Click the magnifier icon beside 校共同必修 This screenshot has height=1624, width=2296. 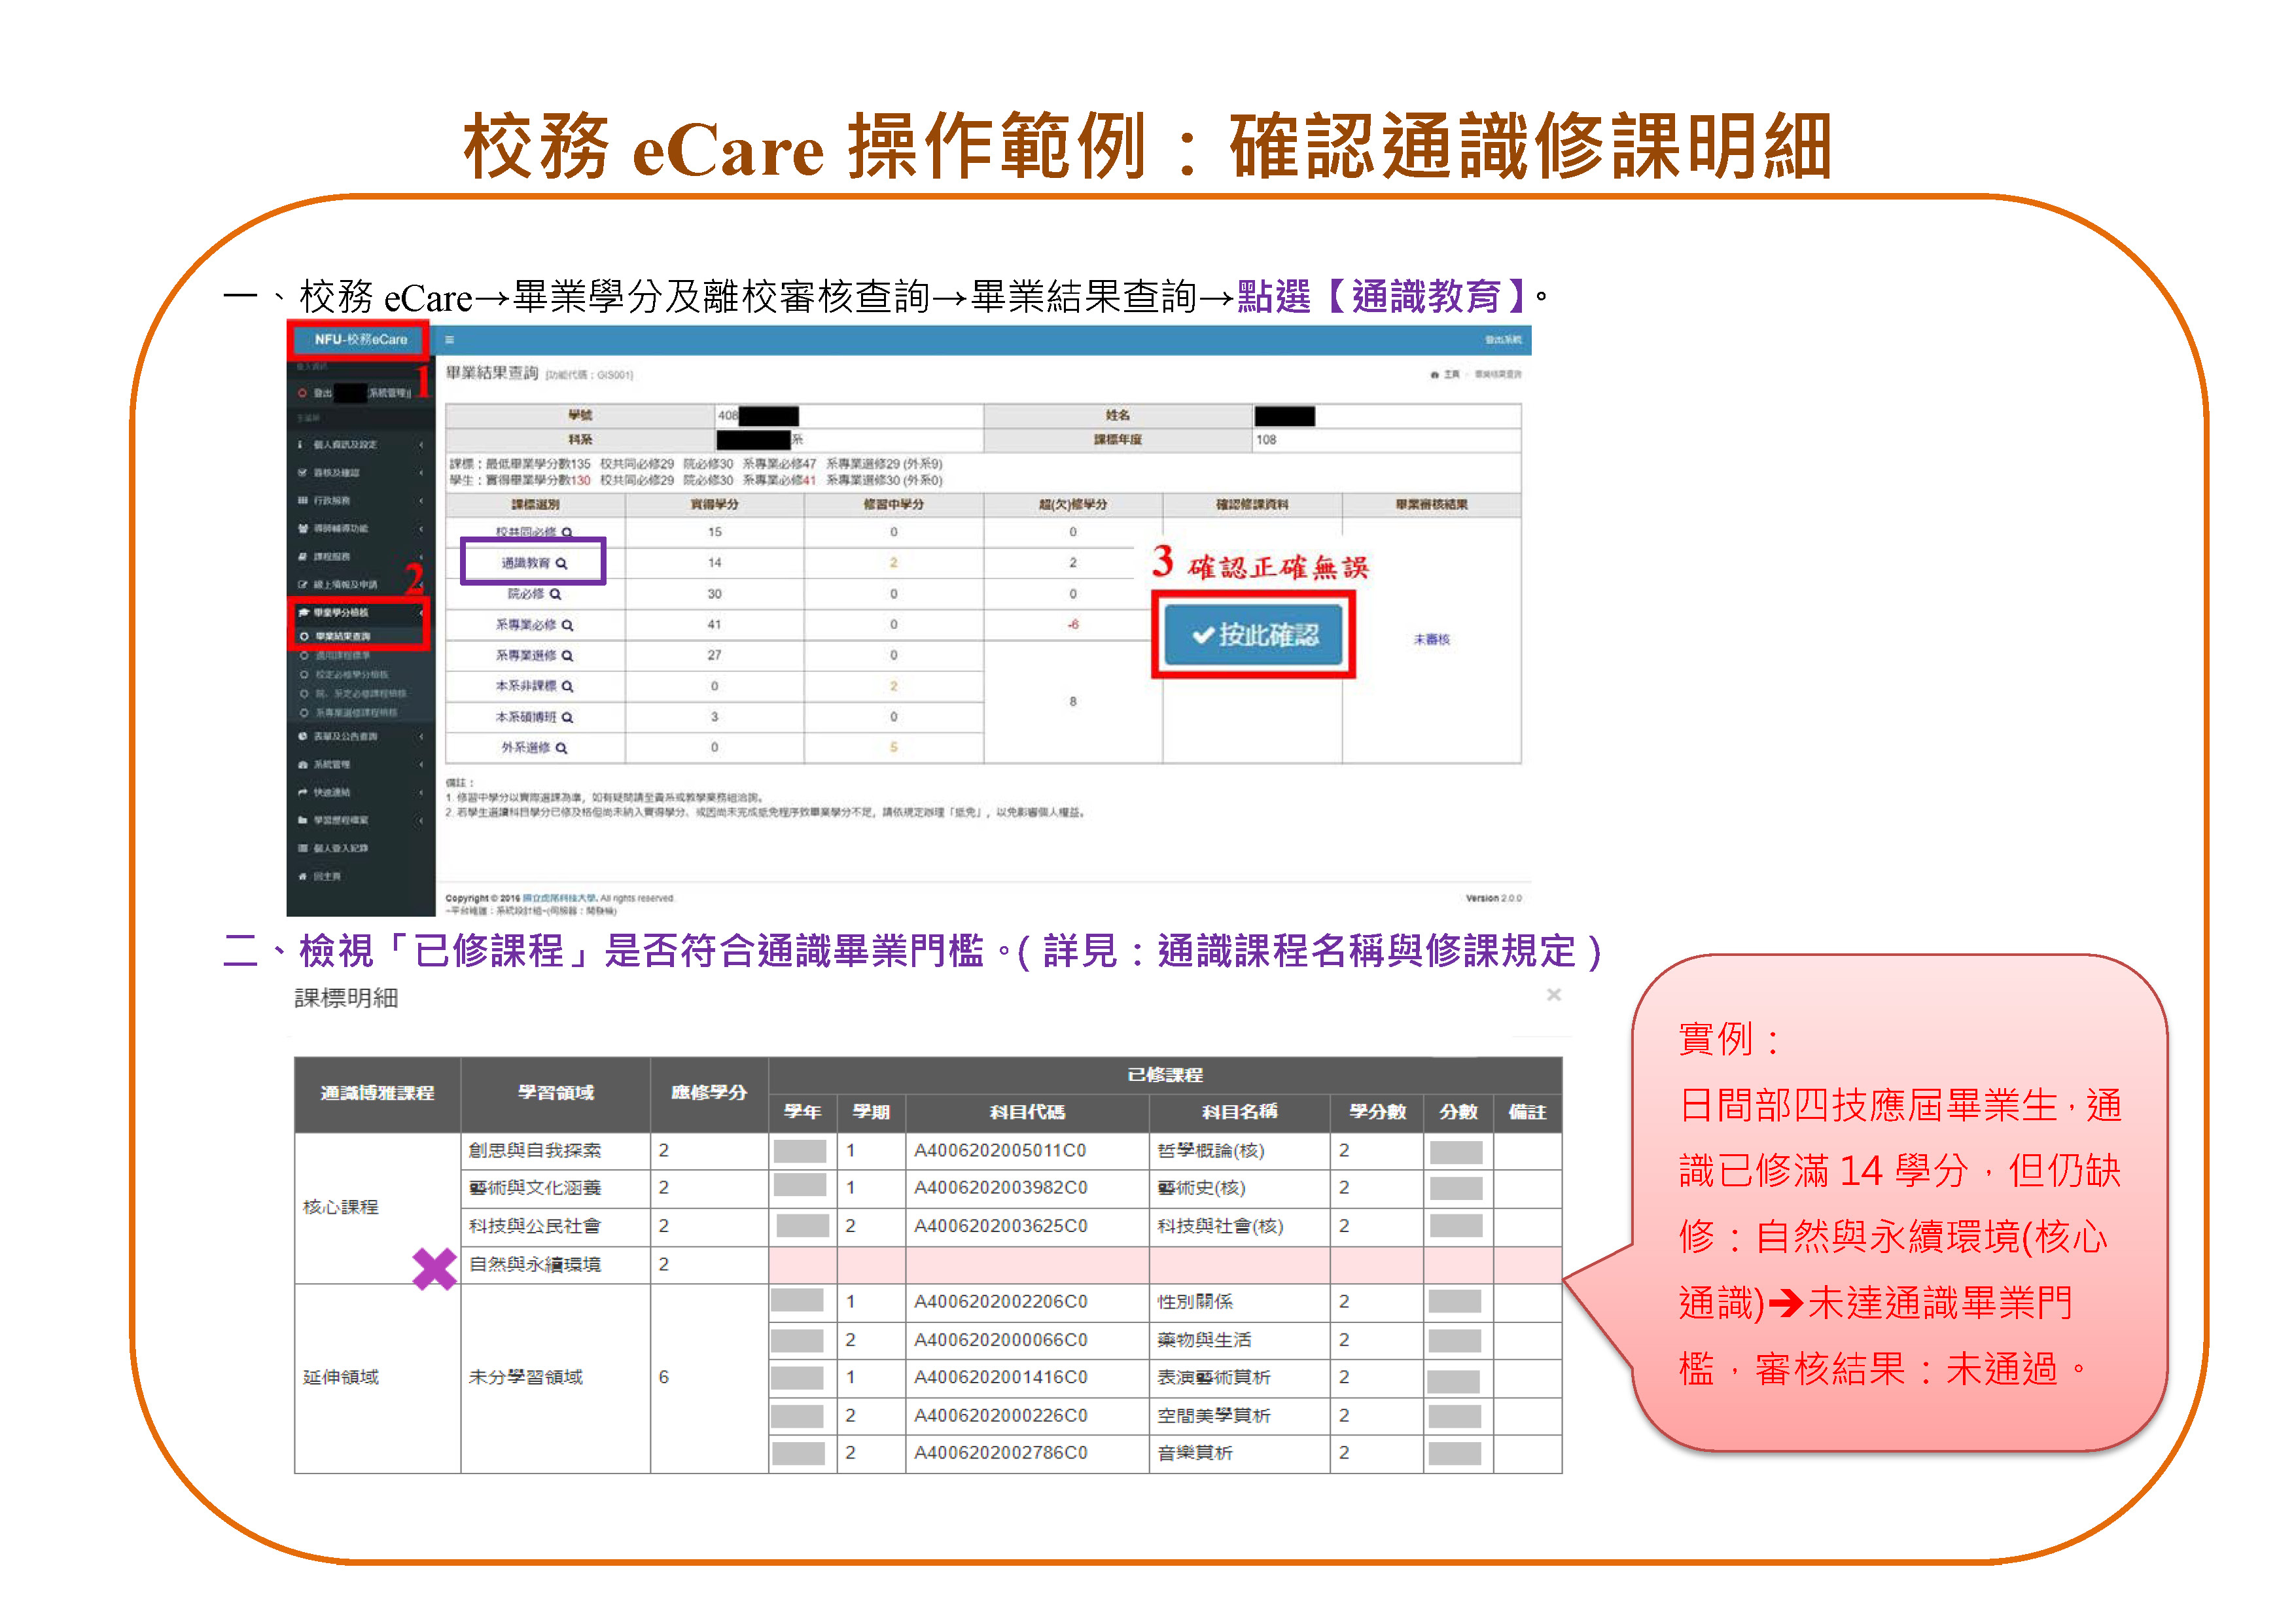coord(568,533)
